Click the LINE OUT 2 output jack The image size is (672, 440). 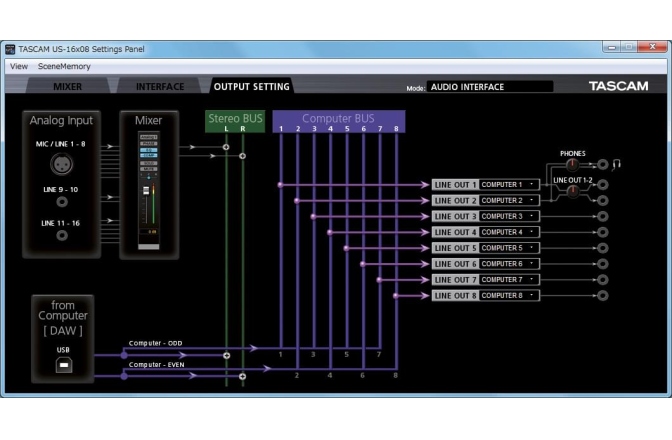click(603, 201)
